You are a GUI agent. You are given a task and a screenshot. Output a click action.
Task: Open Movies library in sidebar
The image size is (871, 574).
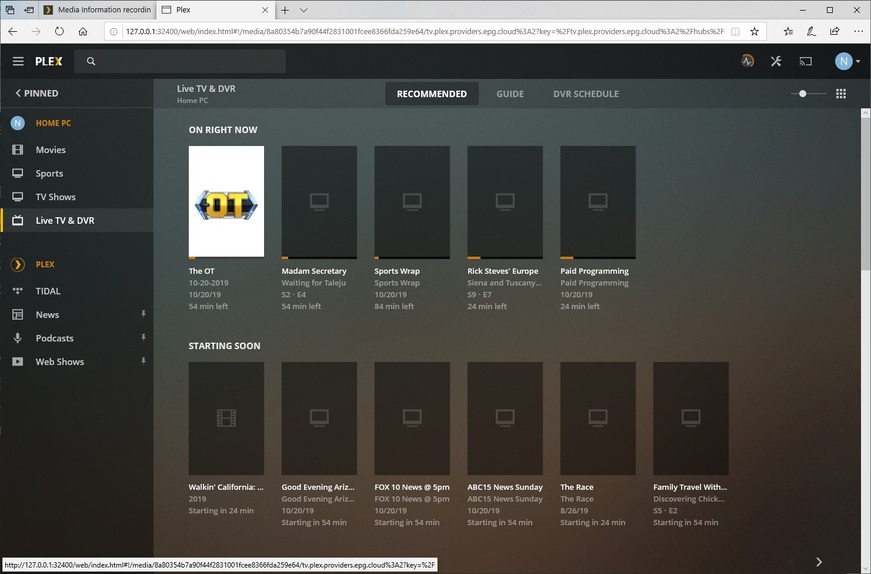[x=77, y=149]
